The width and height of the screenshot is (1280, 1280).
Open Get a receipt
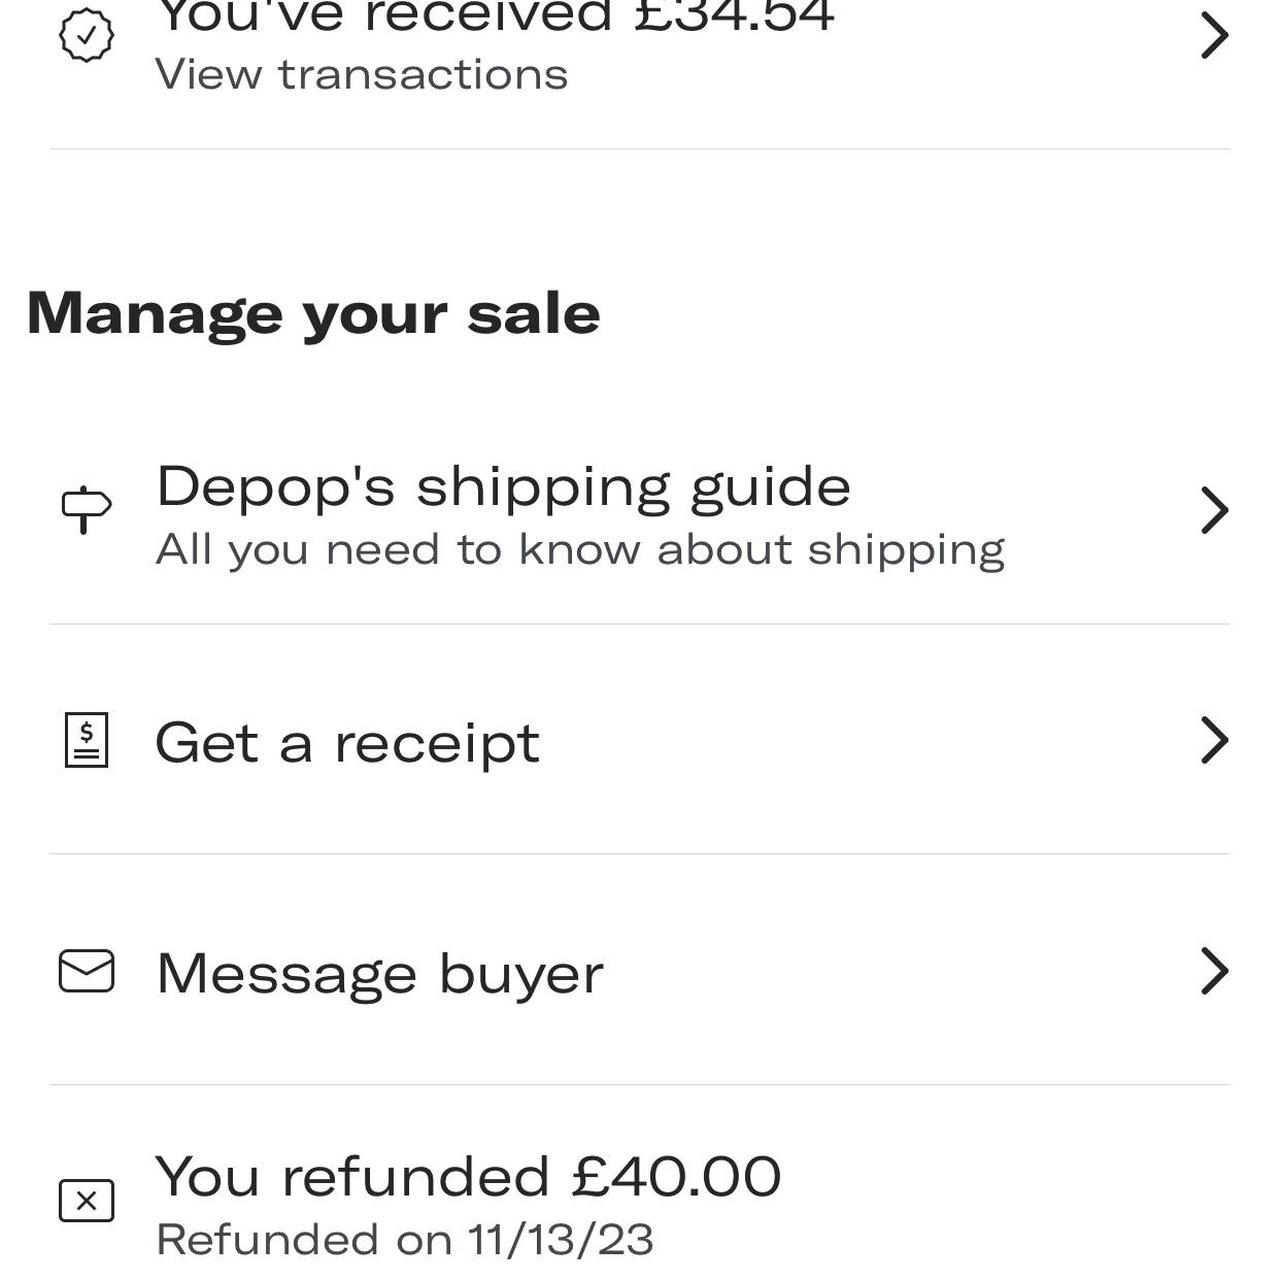pyautogui.click(x=347, y=742)
